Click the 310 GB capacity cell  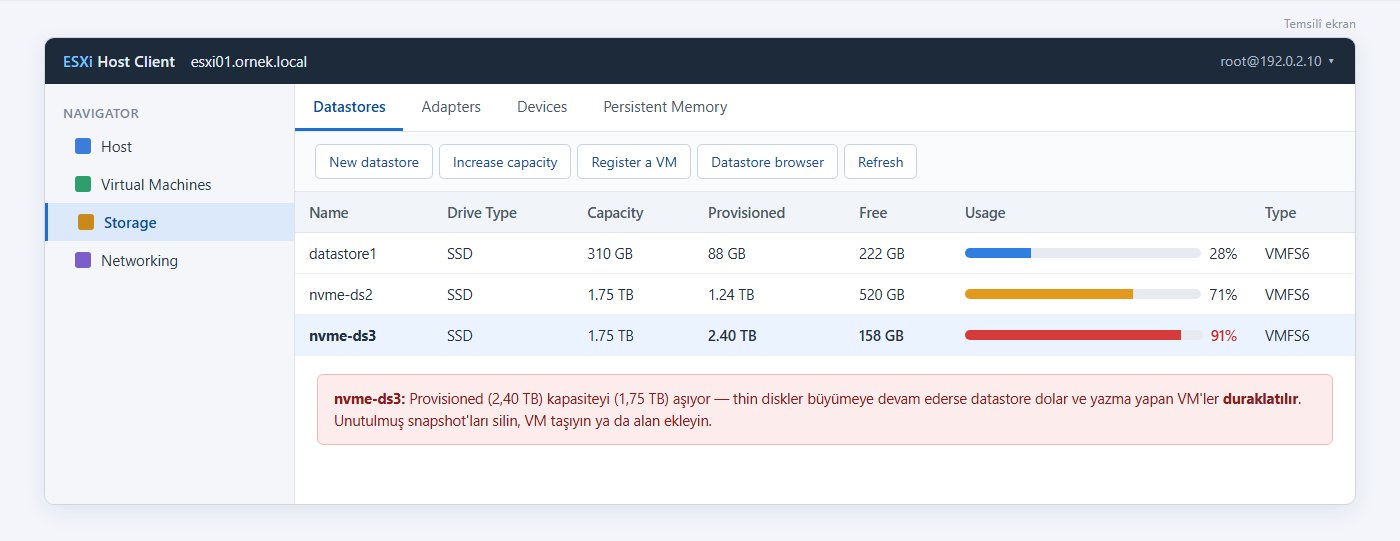coord(610,254)
